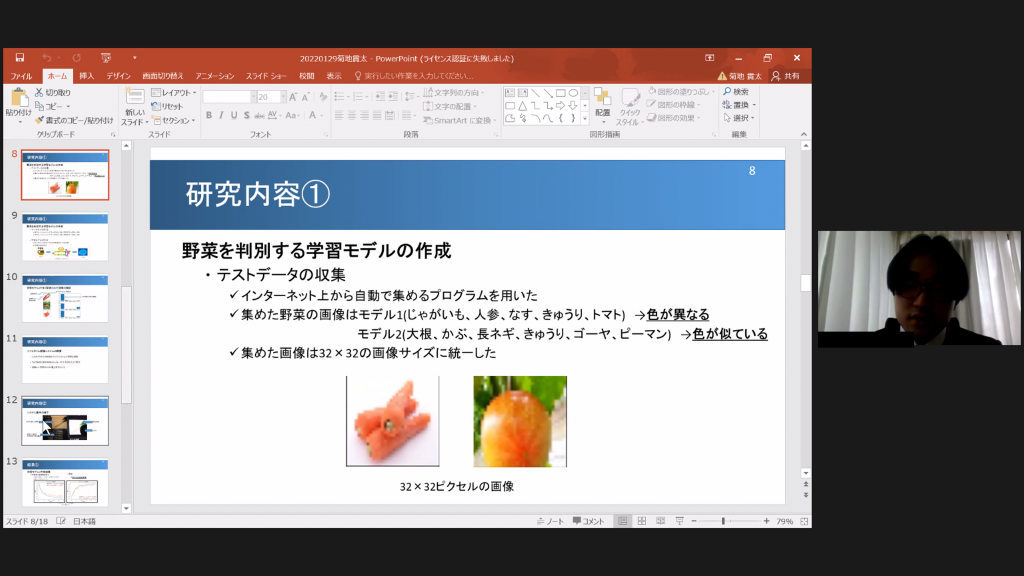Image resolution: width=1024 pixels, height=576 pixels.
Task: Select slide 10 thumbnail in slide panel
Action: [65, 298]
